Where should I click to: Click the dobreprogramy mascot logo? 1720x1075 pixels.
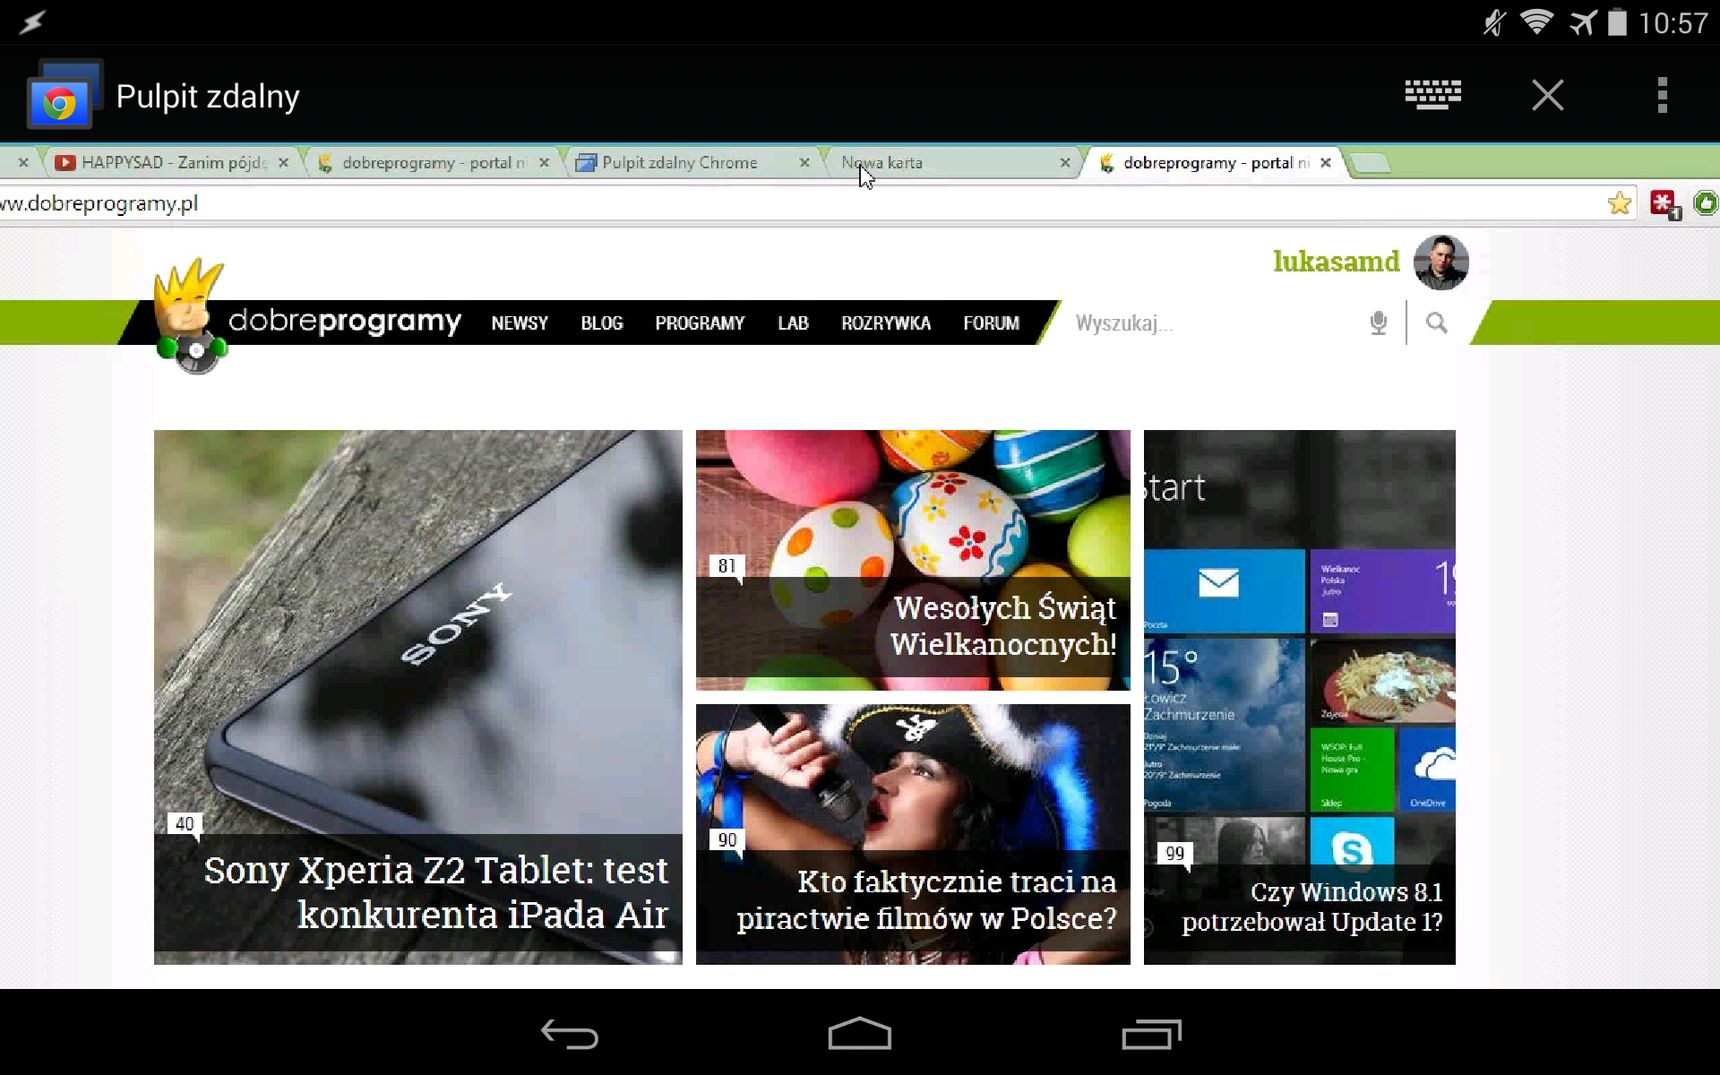pyautogui.click(x=190, y=315)
